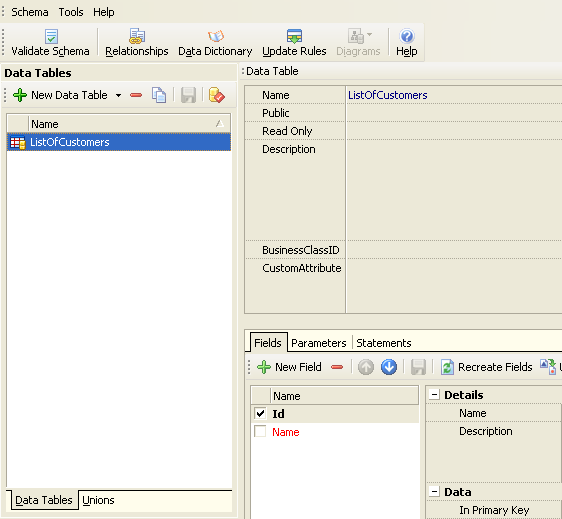
Task: Click the icon right of Recreate Fields
Action: tap(548, 367)
